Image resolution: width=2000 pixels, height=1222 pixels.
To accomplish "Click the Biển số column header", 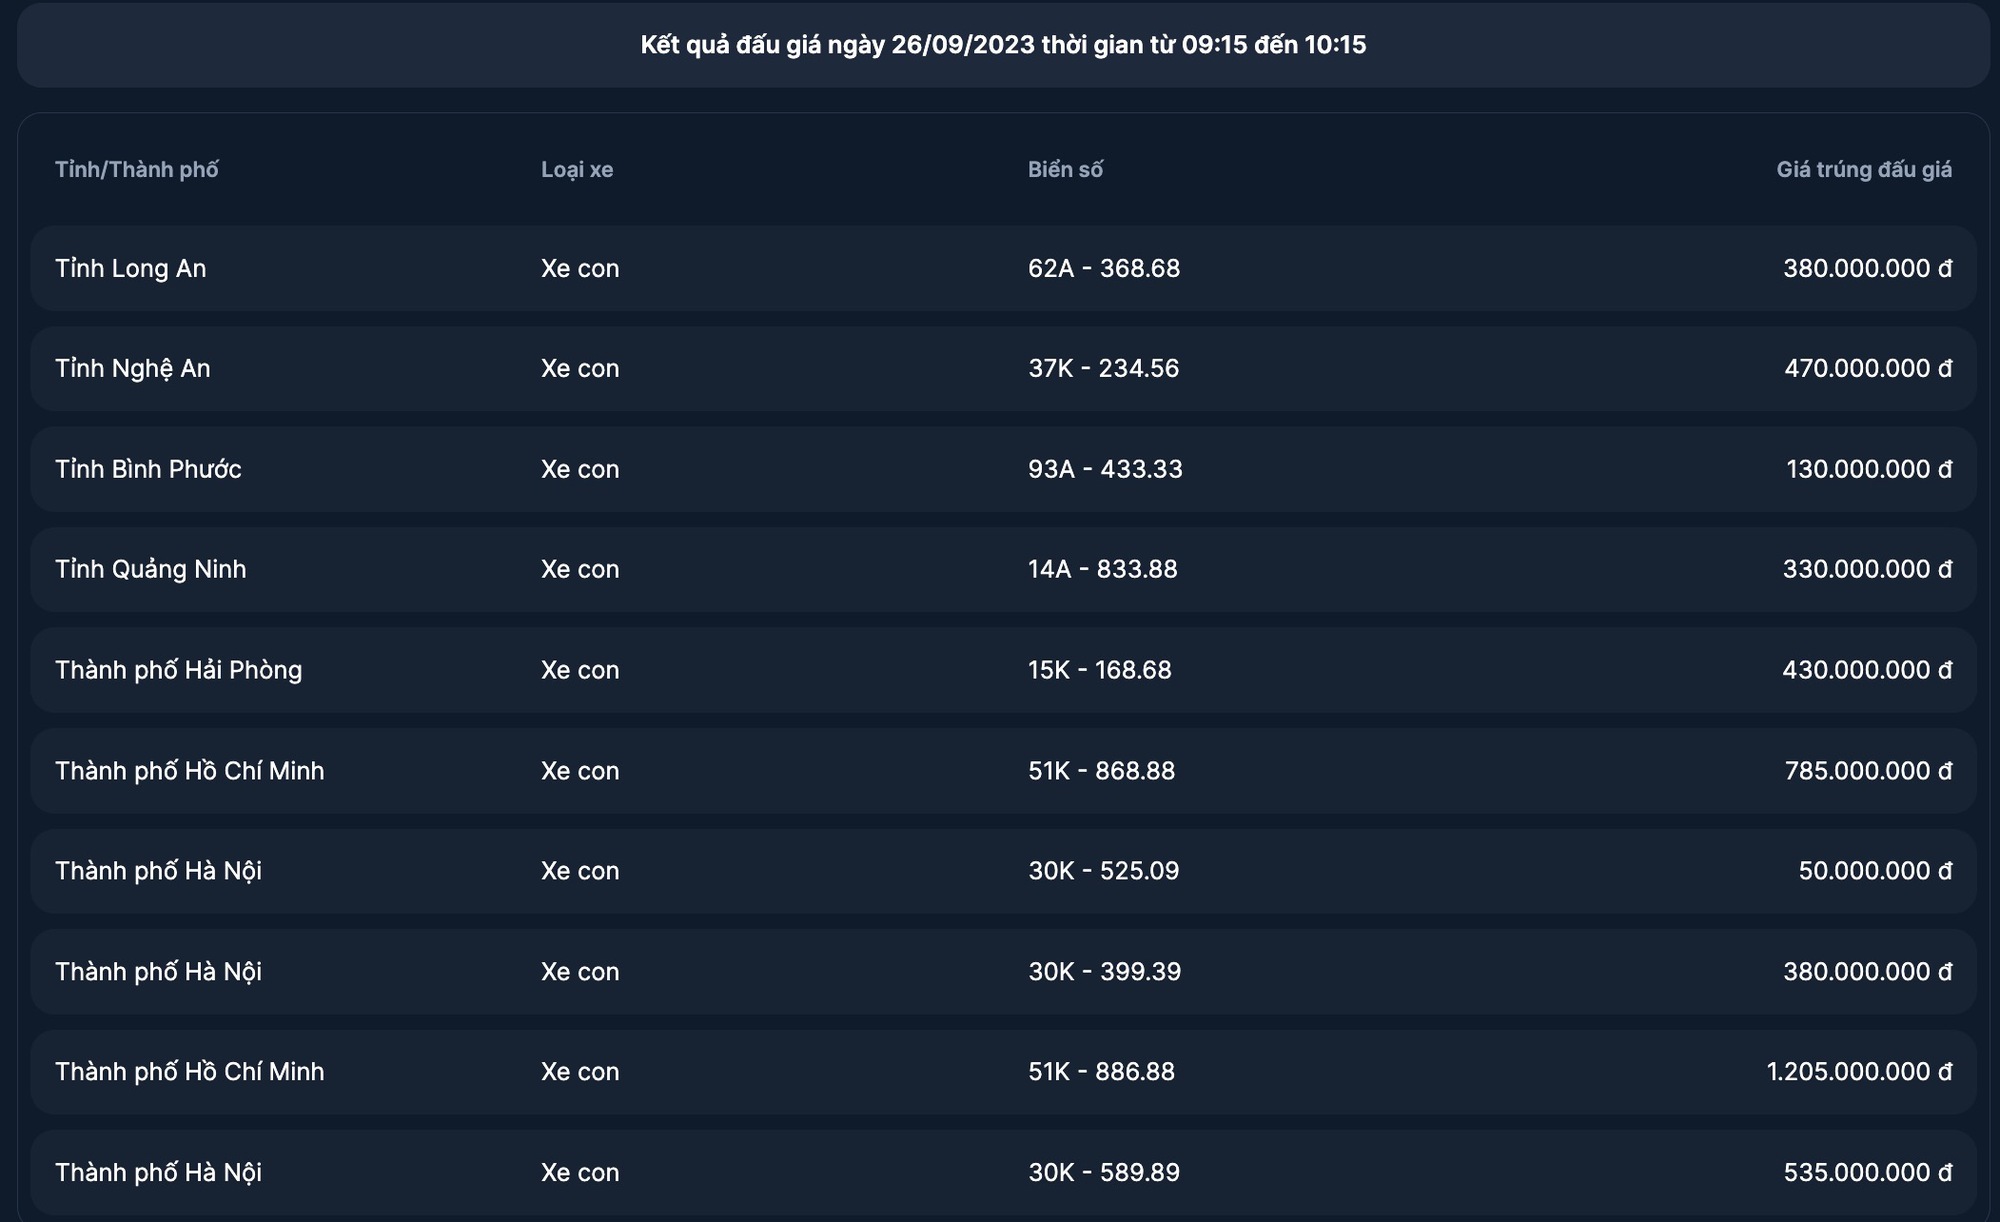I will pyautogui.click(x=1065, y=170).
